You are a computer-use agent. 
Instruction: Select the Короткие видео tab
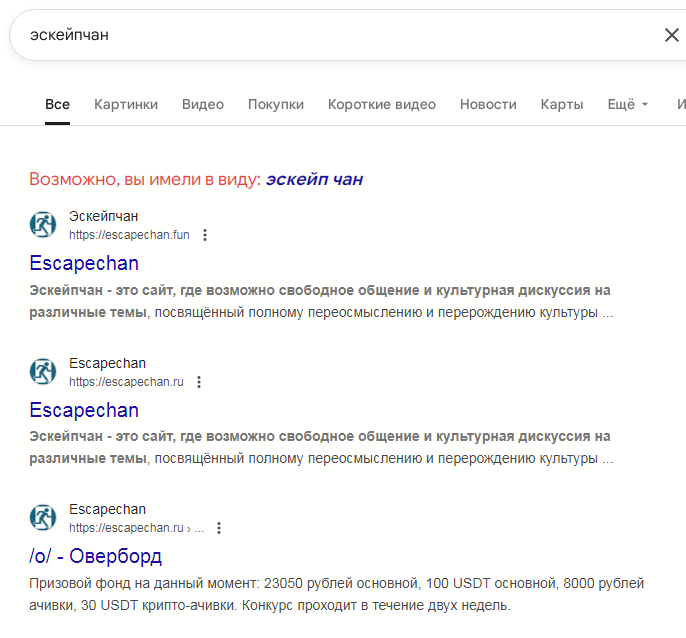coord(382,104)
